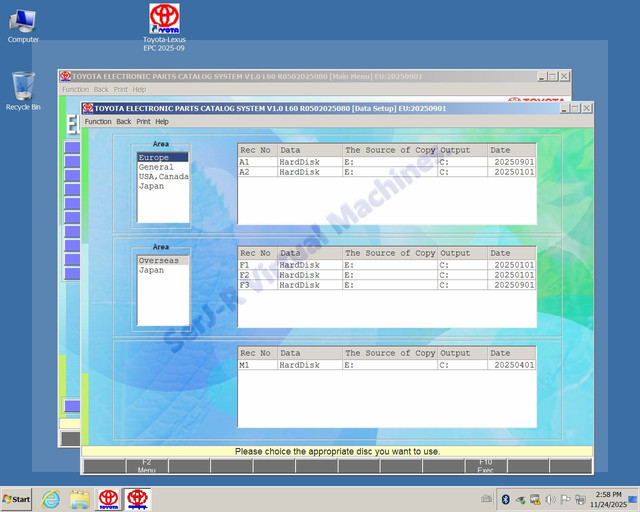The width and height of the screenshot is (640, 512).
Task: Select the Recycle Bin desktop icon
Action: click(23, 91)
